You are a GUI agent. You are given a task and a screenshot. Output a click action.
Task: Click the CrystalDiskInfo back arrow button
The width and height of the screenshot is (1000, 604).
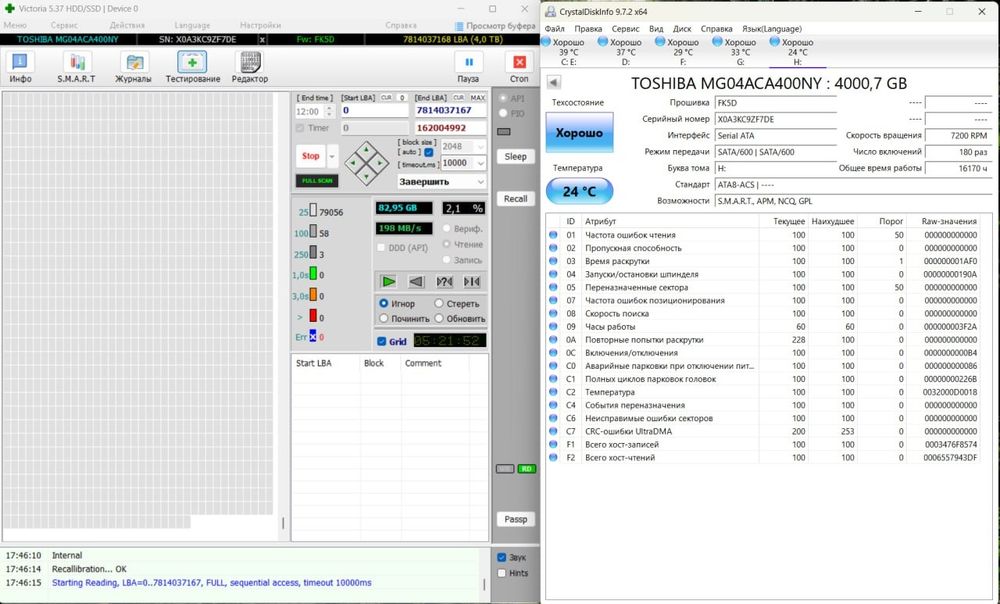click(x=554, y=82)
